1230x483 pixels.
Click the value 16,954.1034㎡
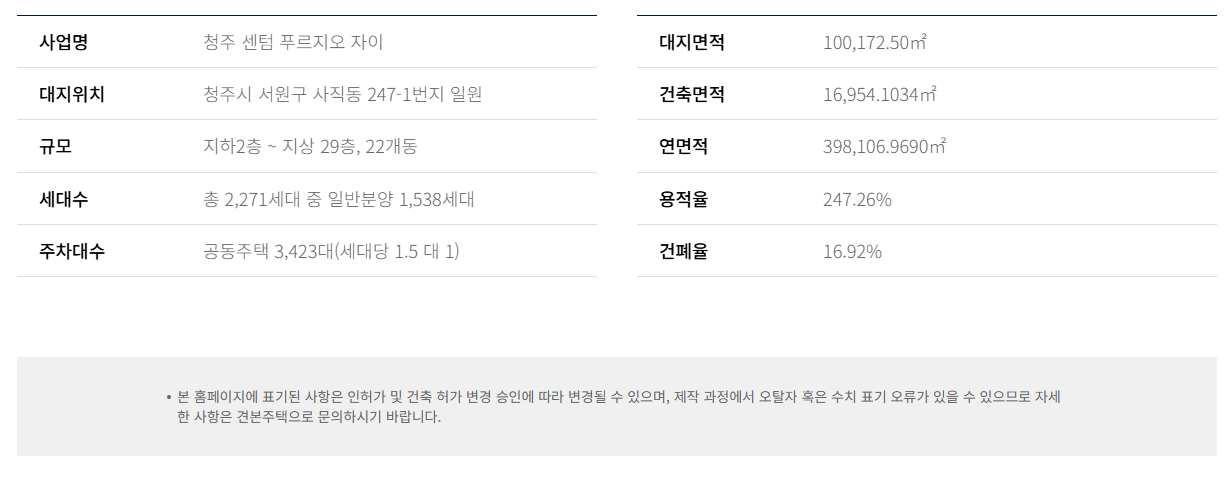pyautogui.click(x=880, y=94)
